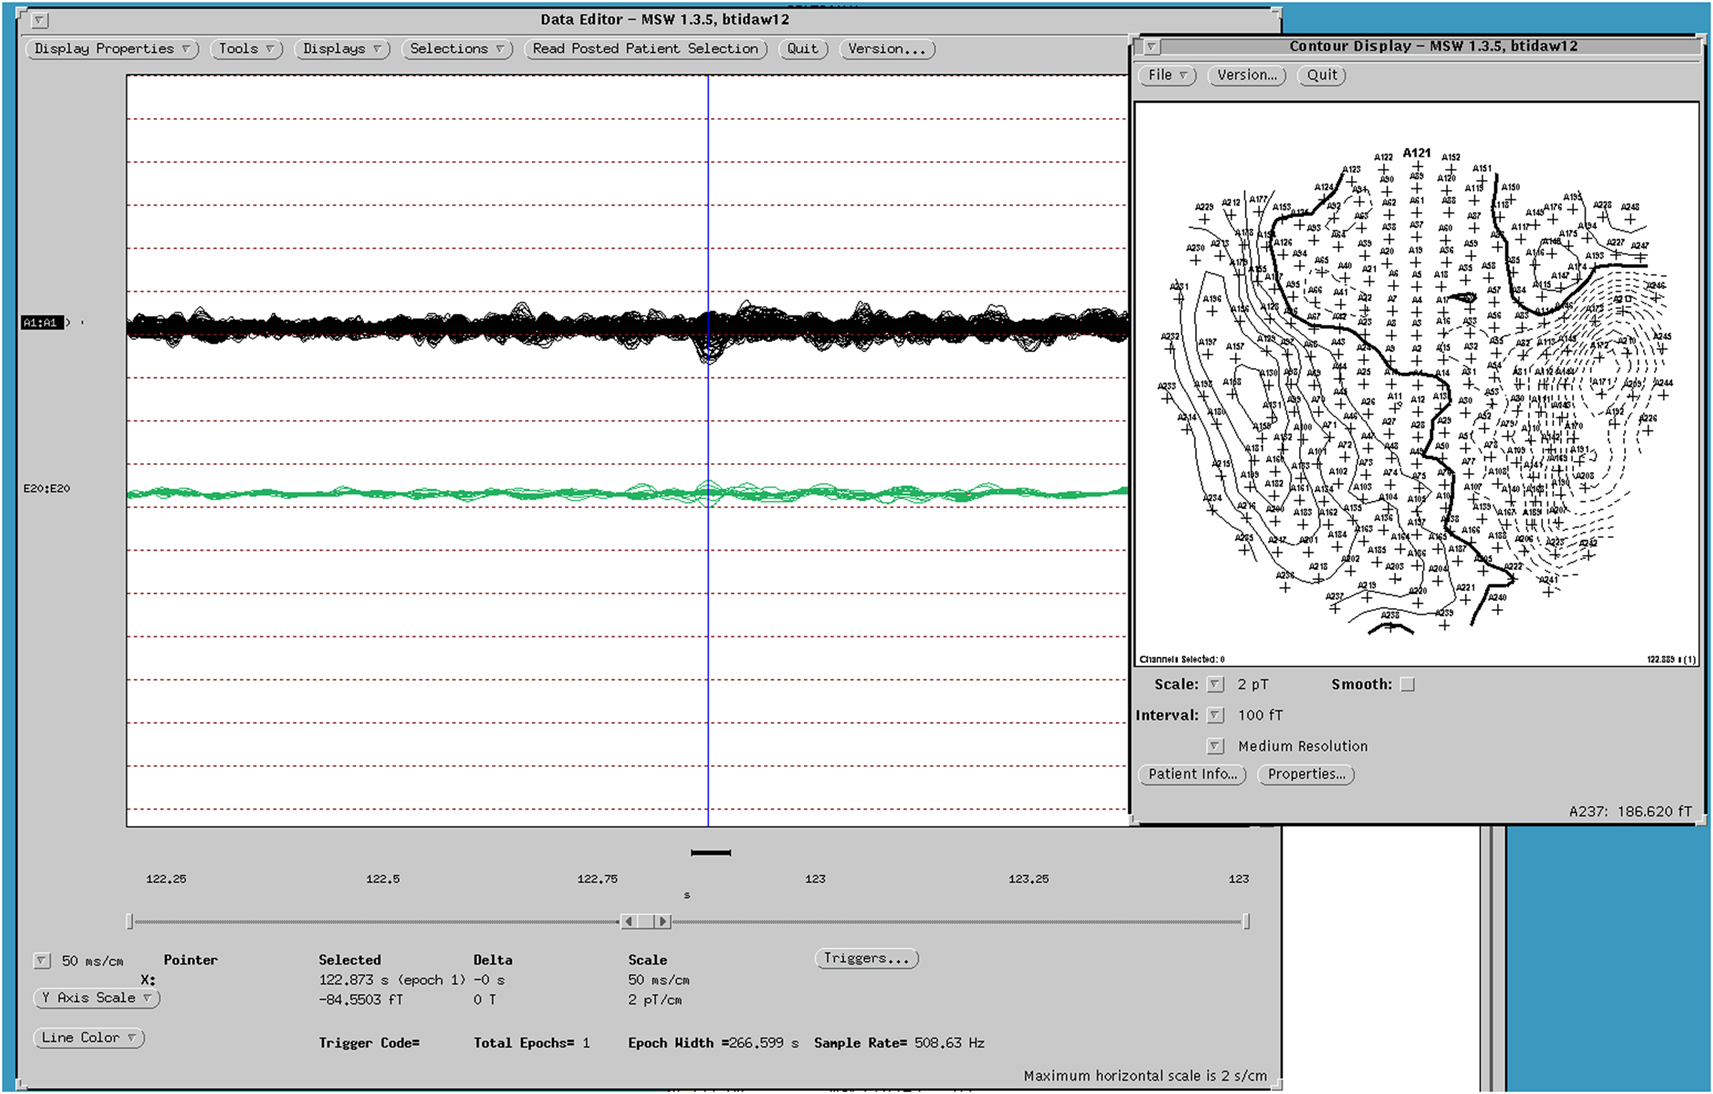Open the Y Axis Scale dropdown
Image resolution: width=1713 pixels, height=1094 pixels.
pyautogui.click(x=97, y=998)
